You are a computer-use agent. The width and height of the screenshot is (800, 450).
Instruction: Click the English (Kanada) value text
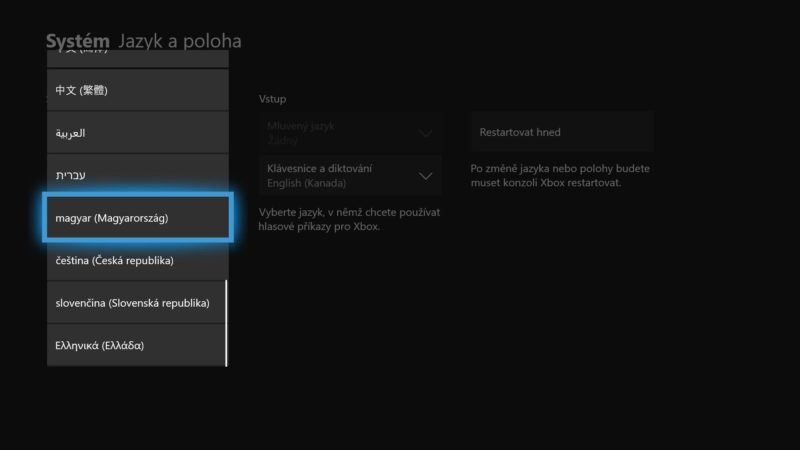[306, 183]
